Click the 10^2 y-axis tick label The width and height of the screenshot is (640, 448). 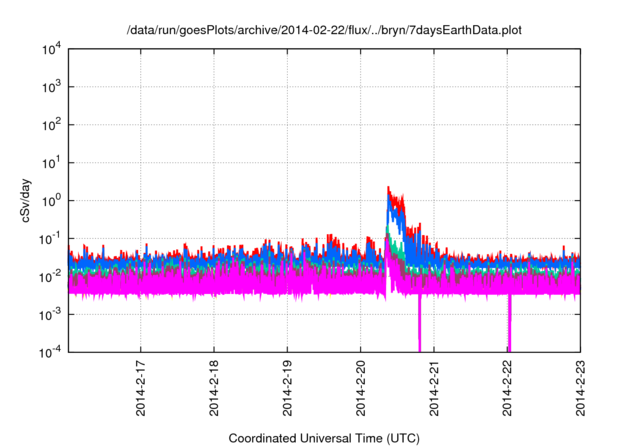click(52, 125)
